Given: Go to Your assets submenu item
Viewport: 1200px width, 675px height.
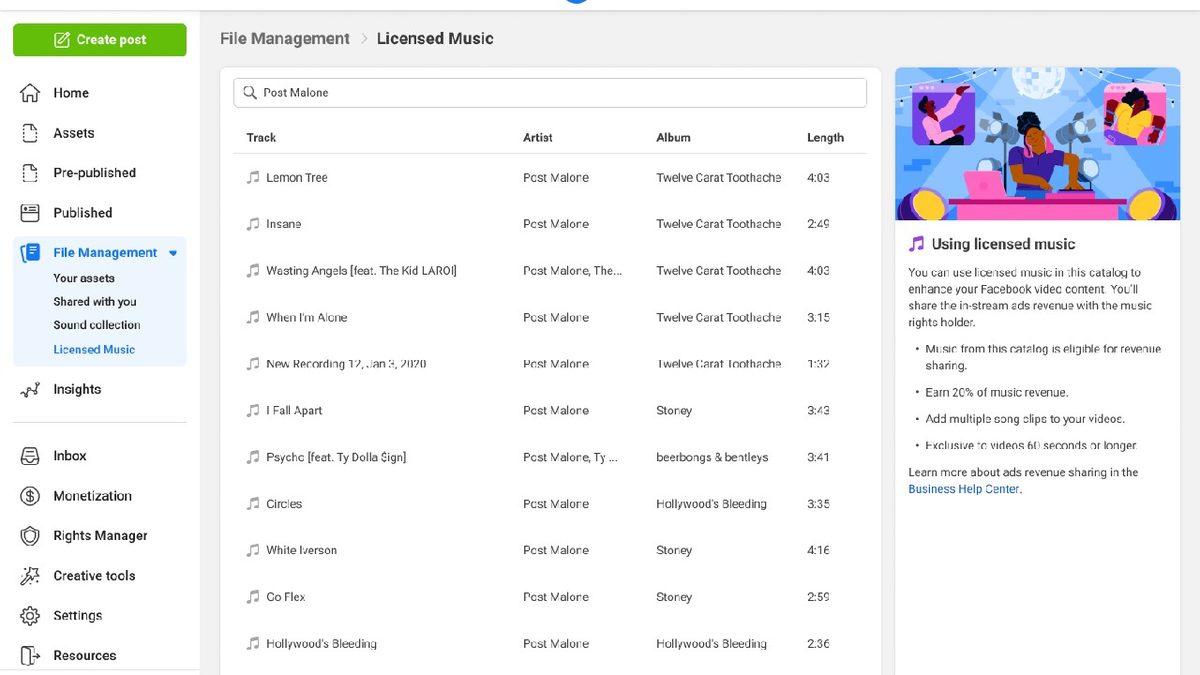Looking at the screenshot, I should (x=84, y=279).
